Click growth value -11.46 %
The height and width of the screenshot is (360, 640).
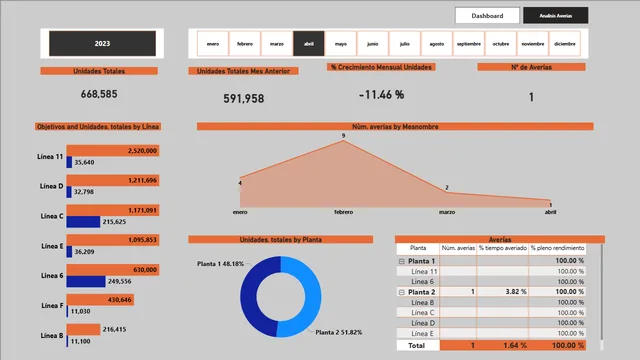pos(382,95)
